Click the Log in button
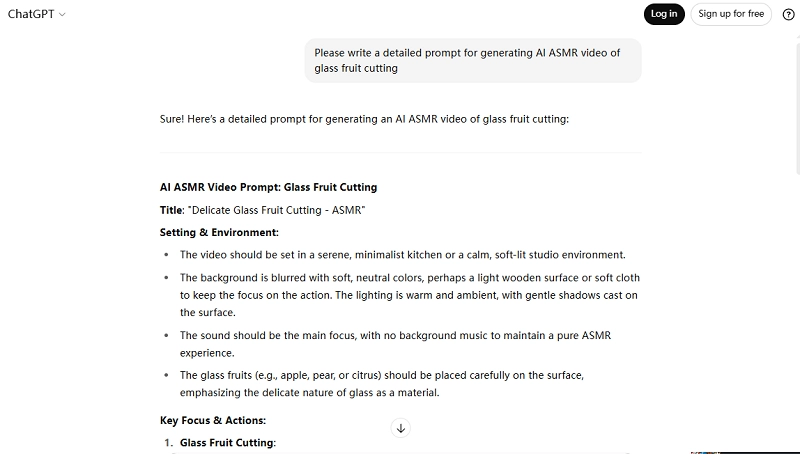The width and height of the screenshot is (800, 454). click(664, 14)
